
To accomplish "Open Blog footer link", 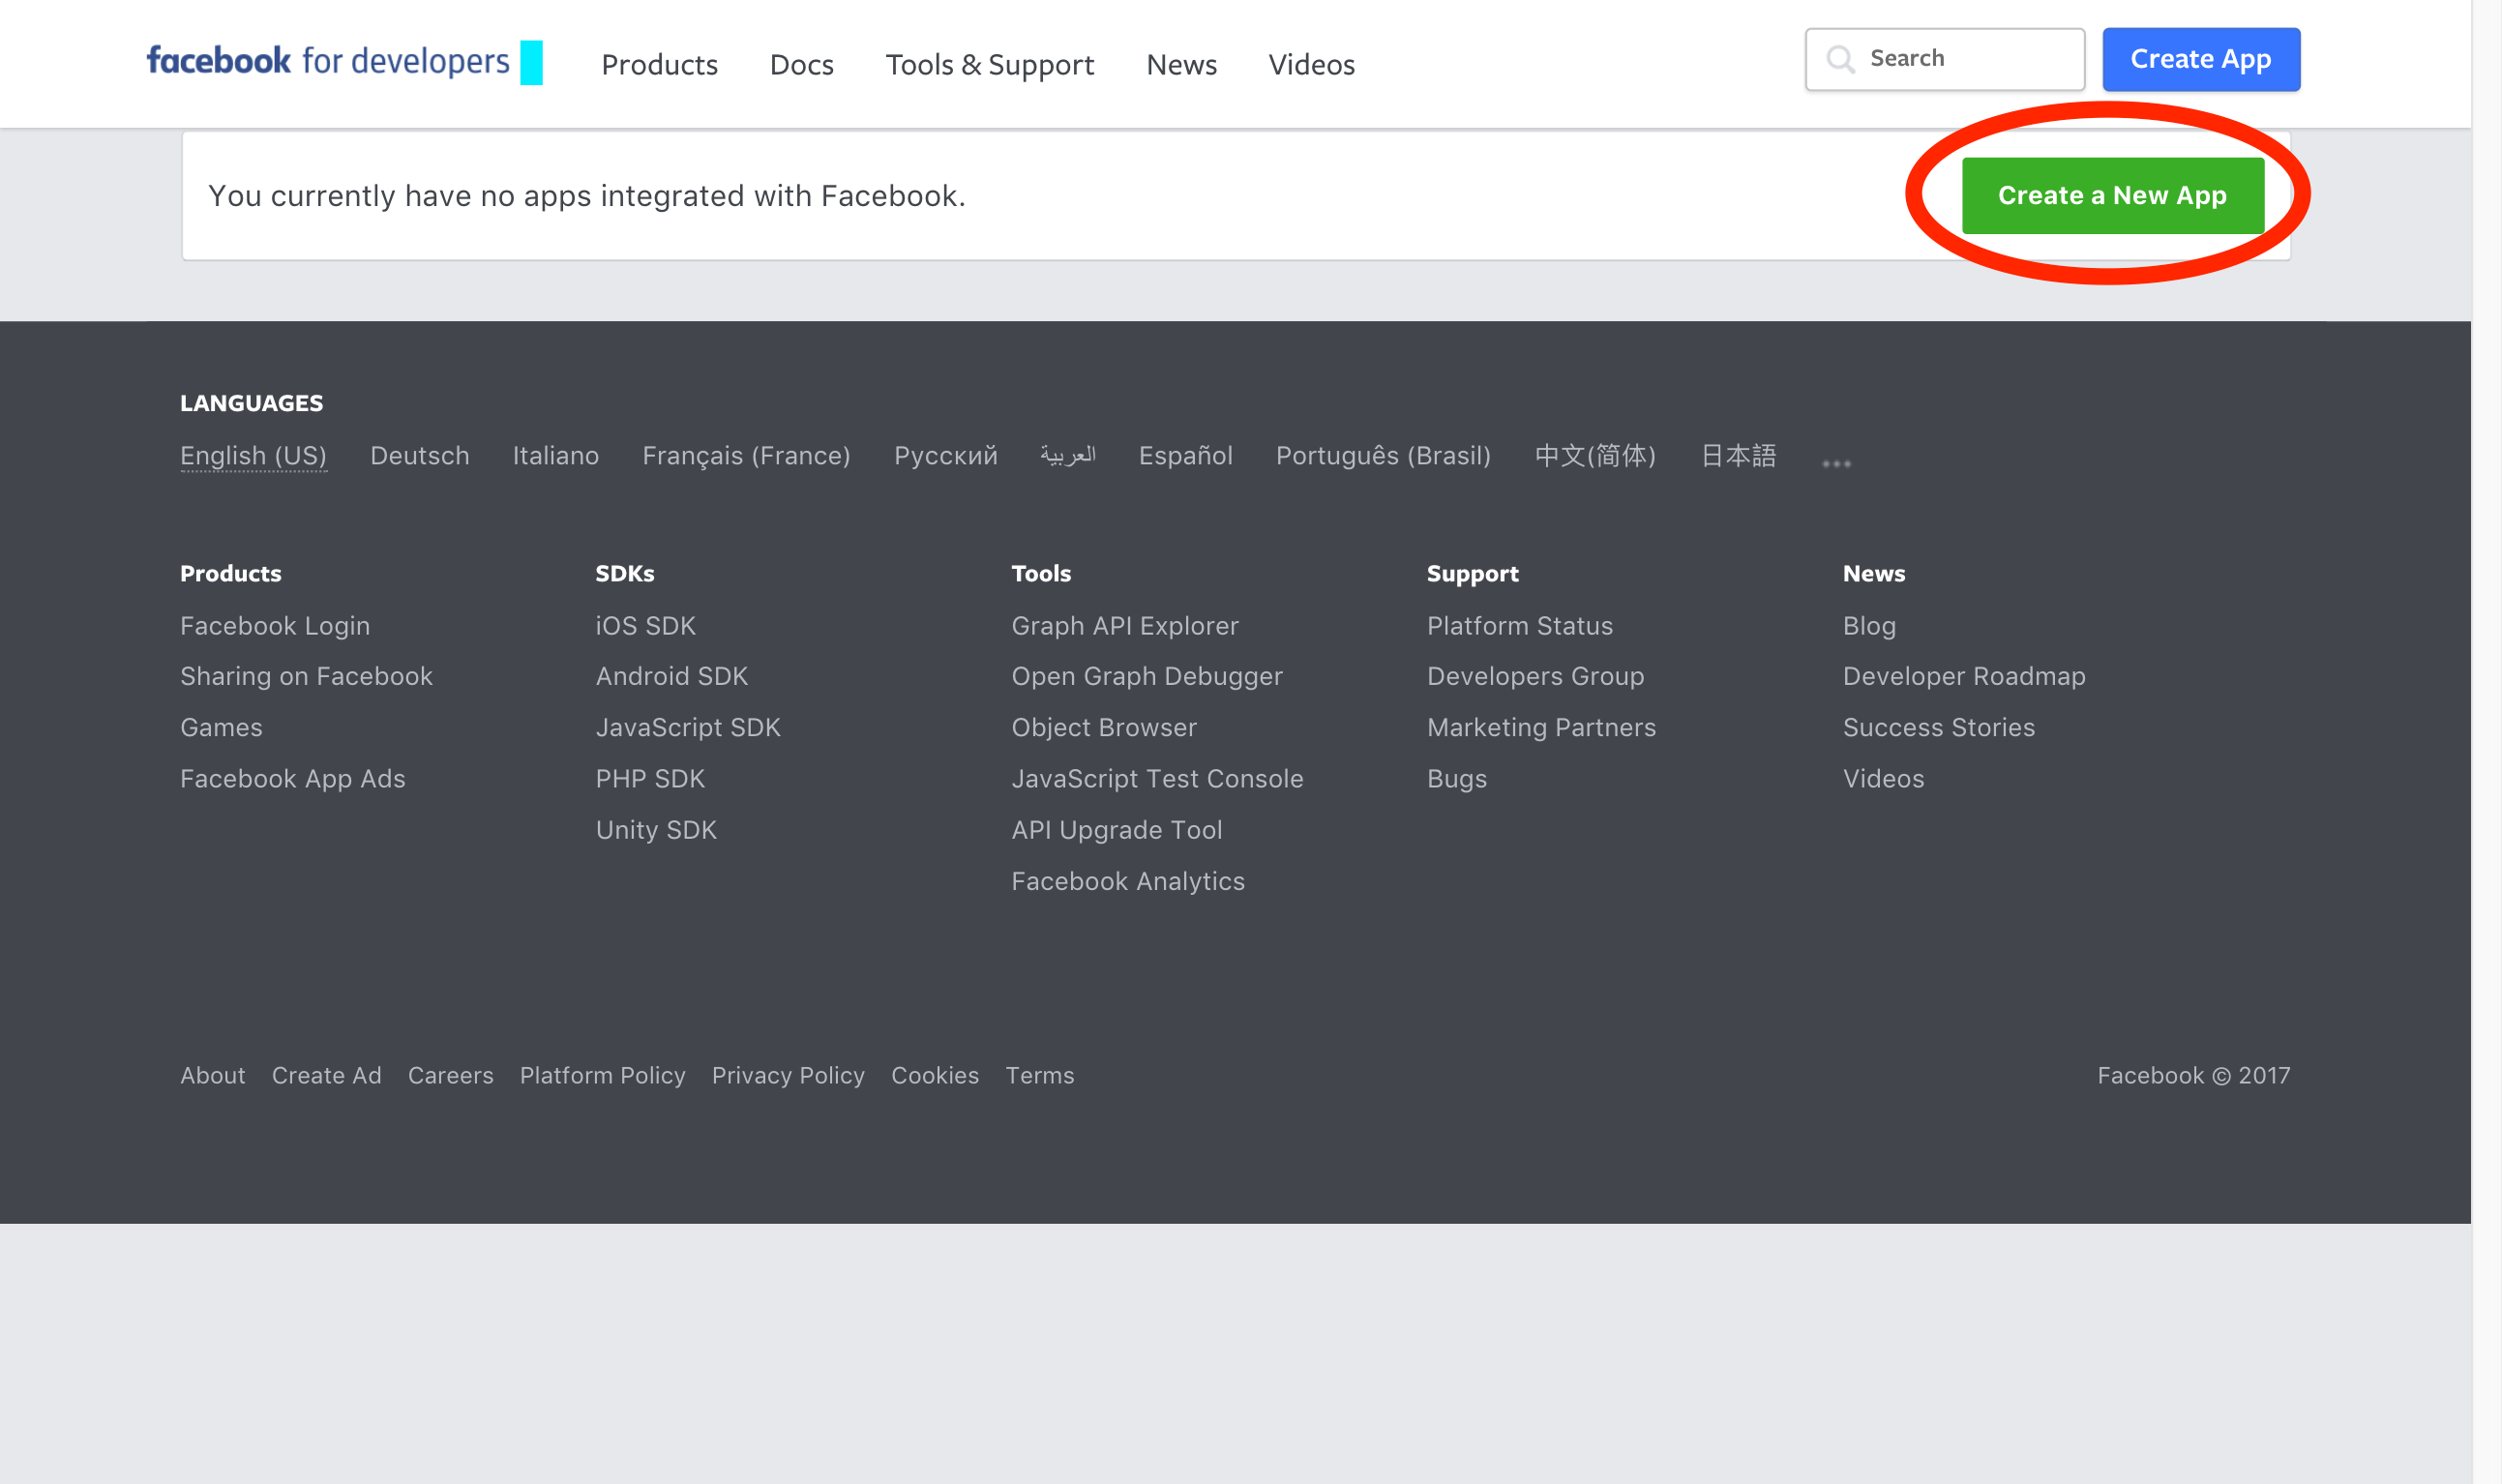I will pos(1869,626).
